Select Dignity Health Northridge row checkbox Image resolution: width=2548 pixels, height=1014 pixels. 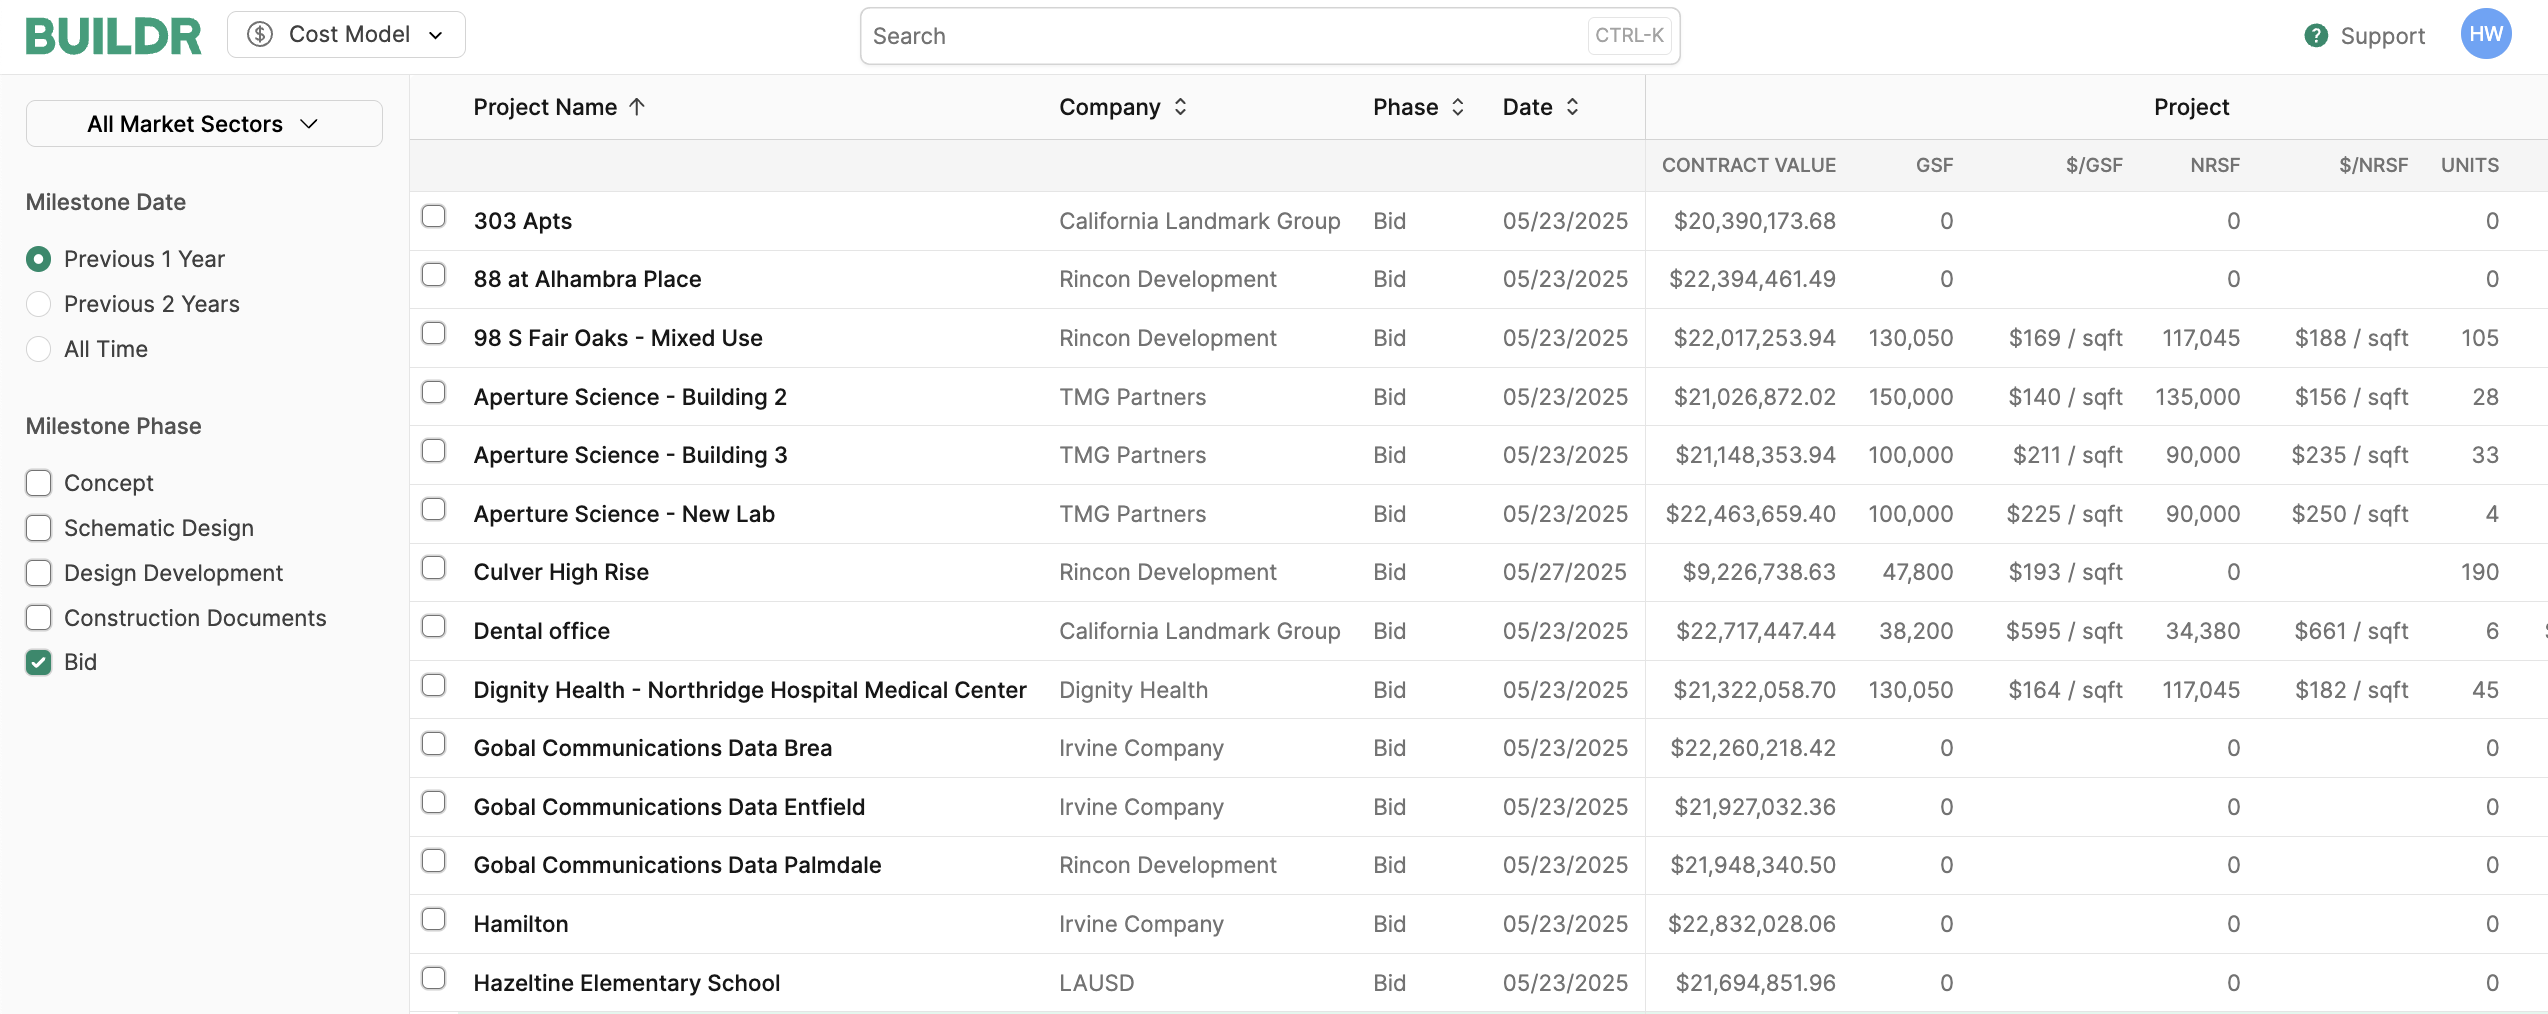pos(433,685)
